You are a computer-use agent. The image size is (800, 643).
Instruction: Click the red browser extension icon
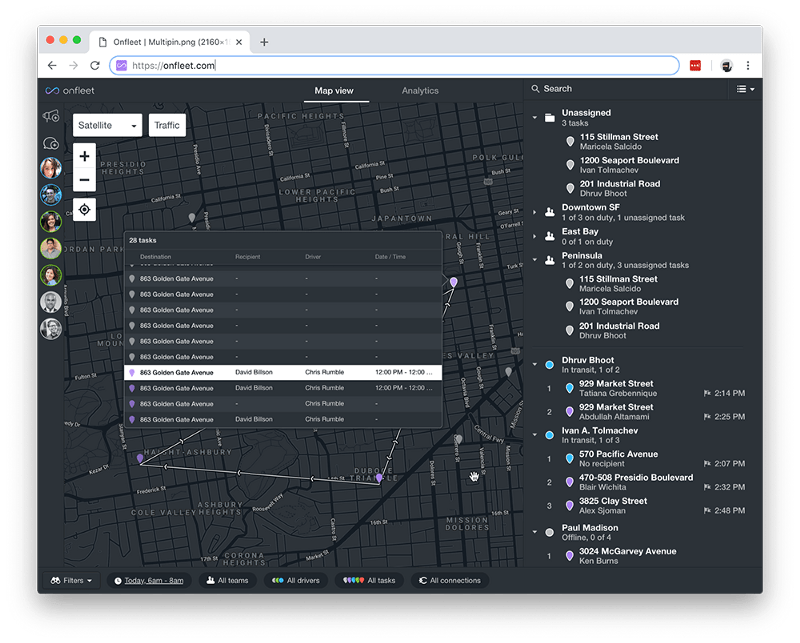[696, 66]
